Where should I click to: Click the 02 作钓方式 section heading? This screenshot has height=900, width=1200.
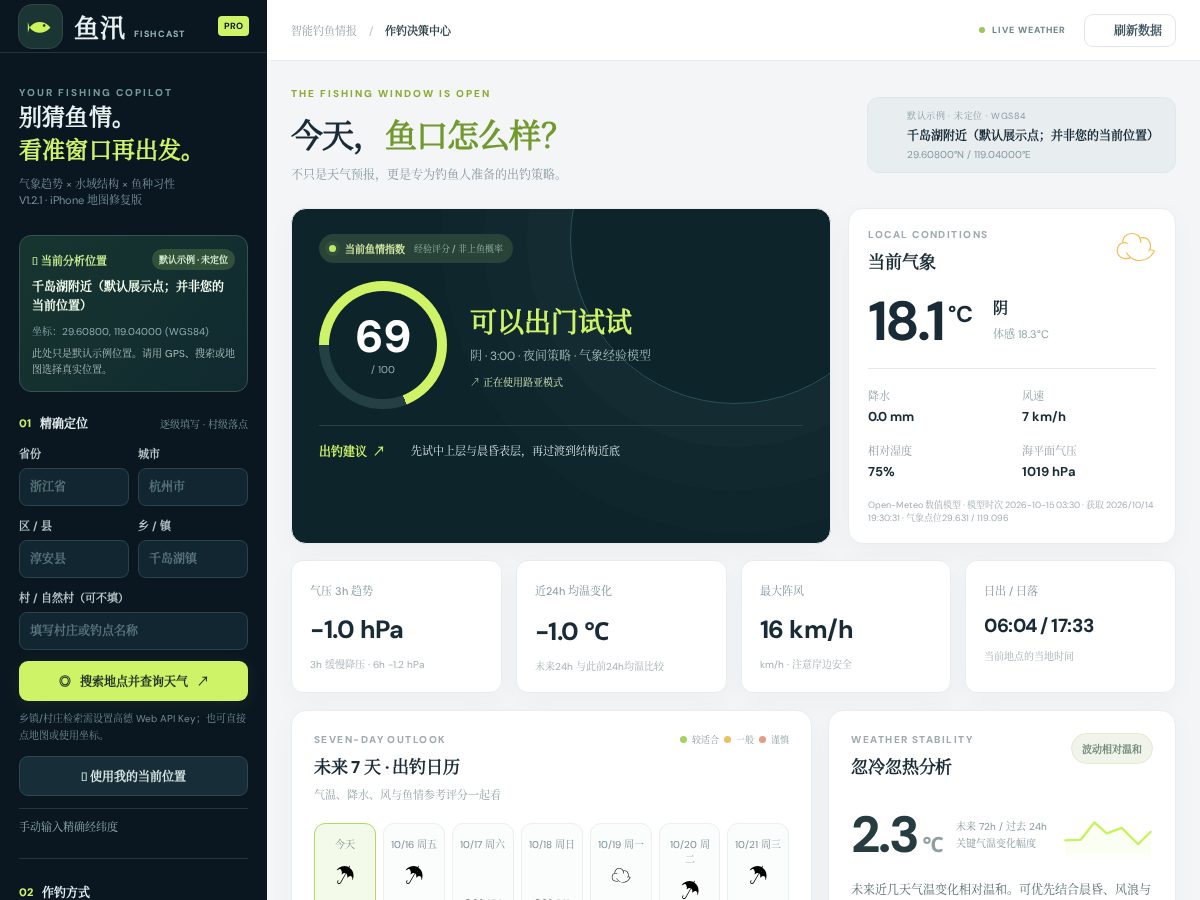(56, 891)
